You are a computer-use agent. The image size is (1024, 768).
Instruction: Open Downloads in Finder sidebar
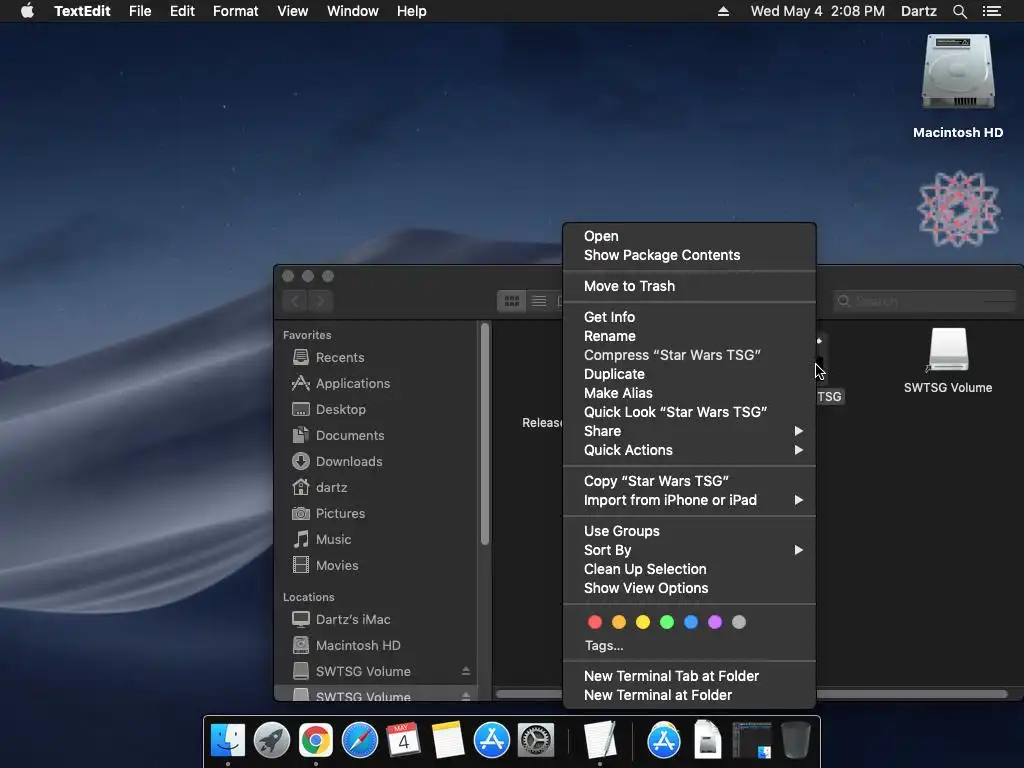point(349,462)
